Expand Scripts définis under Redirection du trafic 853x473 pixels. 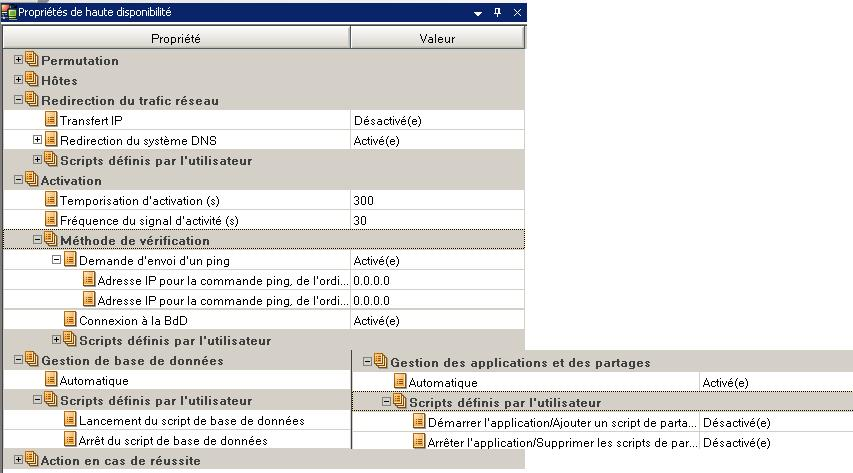click(x=37, y=159)
